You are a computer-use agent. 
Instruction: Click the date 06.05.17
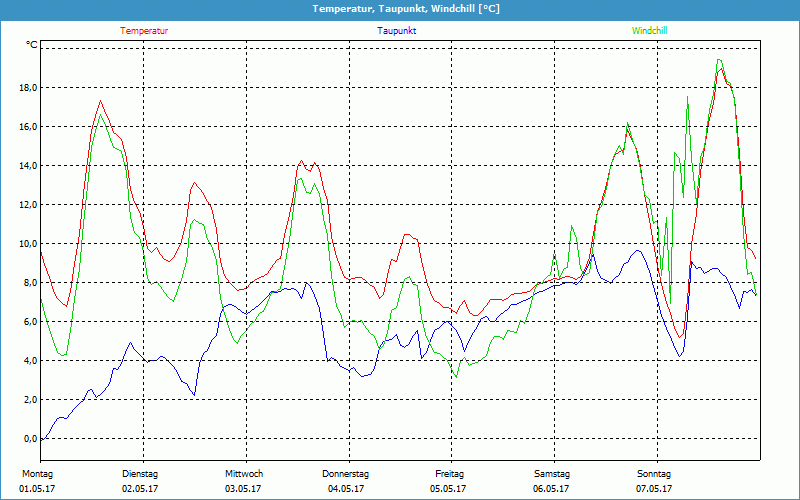[551, 489]
